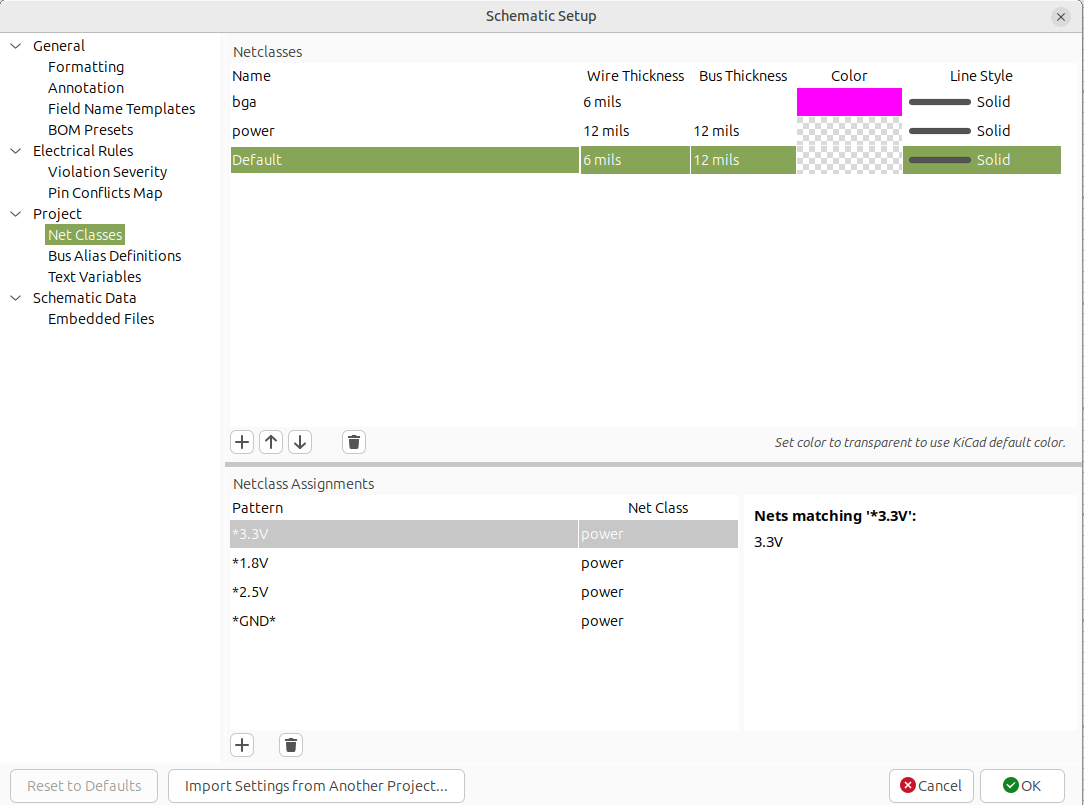Viewport: 1084px width, 805px height.
Task: Select the Schematic Data tree item
Action: point(84,298)
